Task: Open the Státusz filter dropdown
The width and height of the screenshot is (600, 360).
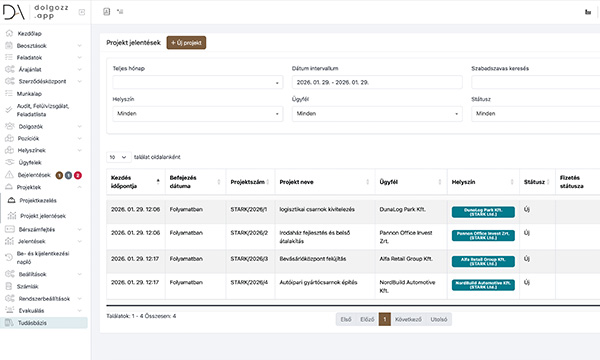Action: pos(536,114)
